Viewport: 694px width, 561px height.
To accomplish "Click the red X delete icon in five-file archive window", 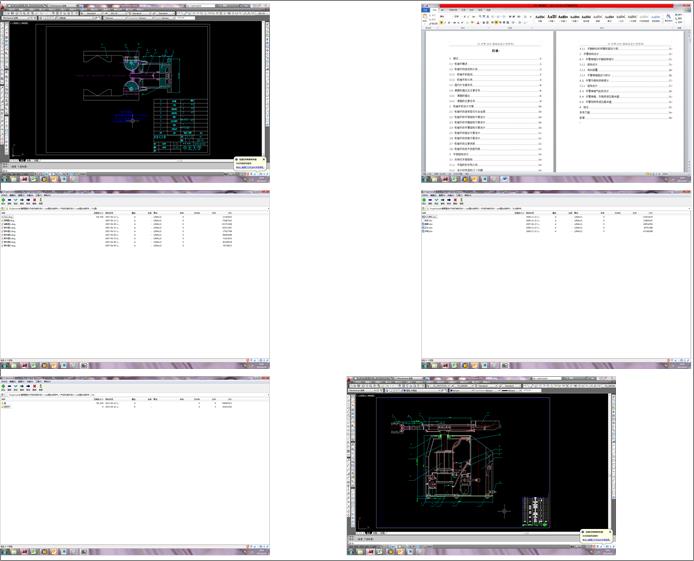I will pyautogui.click(x=455, y=200).
